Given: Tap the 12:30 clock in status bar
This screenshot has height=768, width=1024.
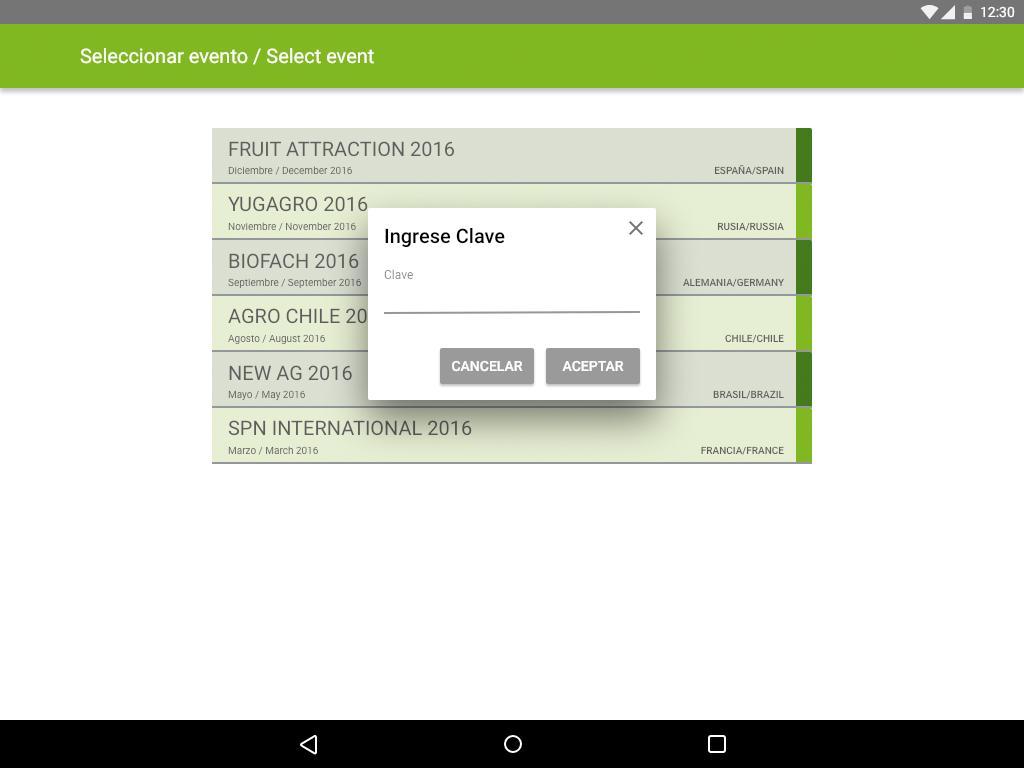Looking at the screenshot, I should click(997, 12).
